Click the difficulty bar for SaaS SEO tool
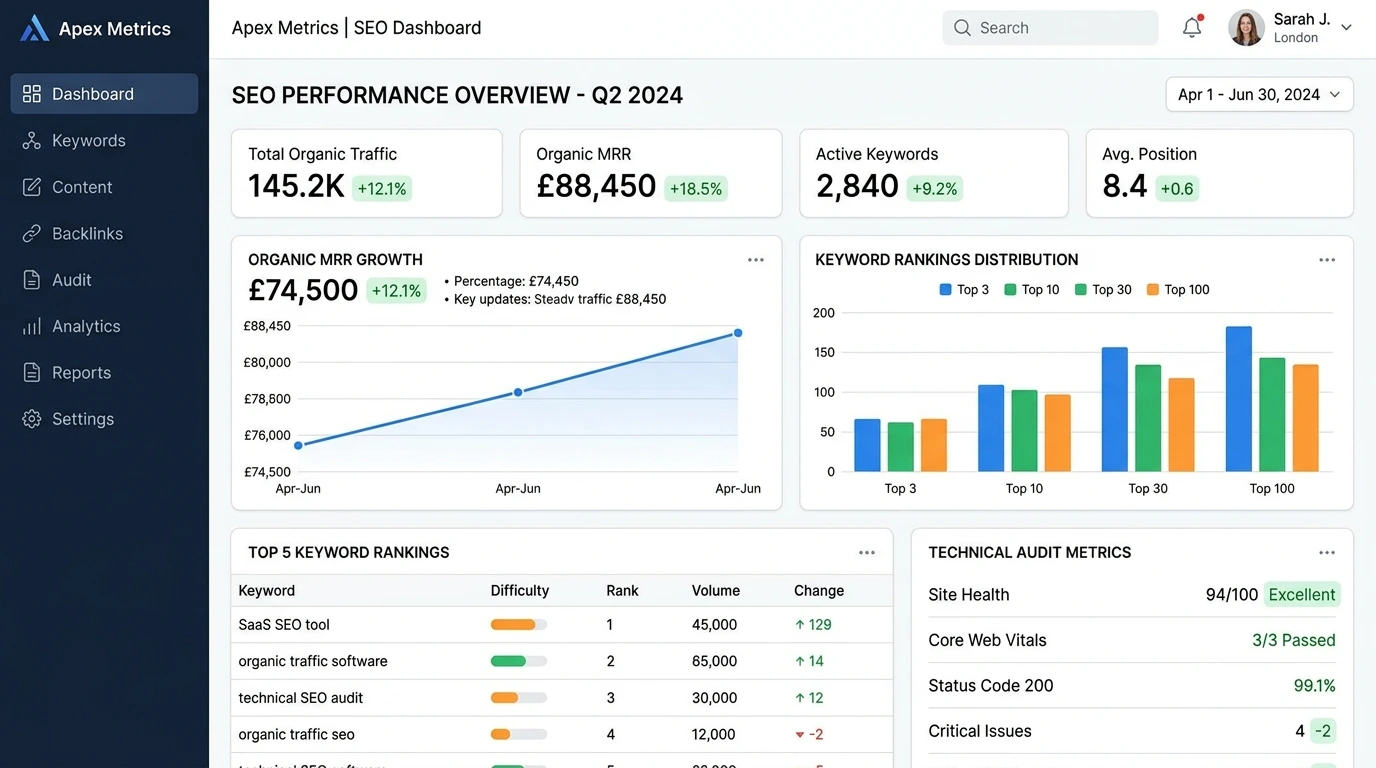Screen dimensions: 1376x768 pyautogui.click(x=519, y=625)
